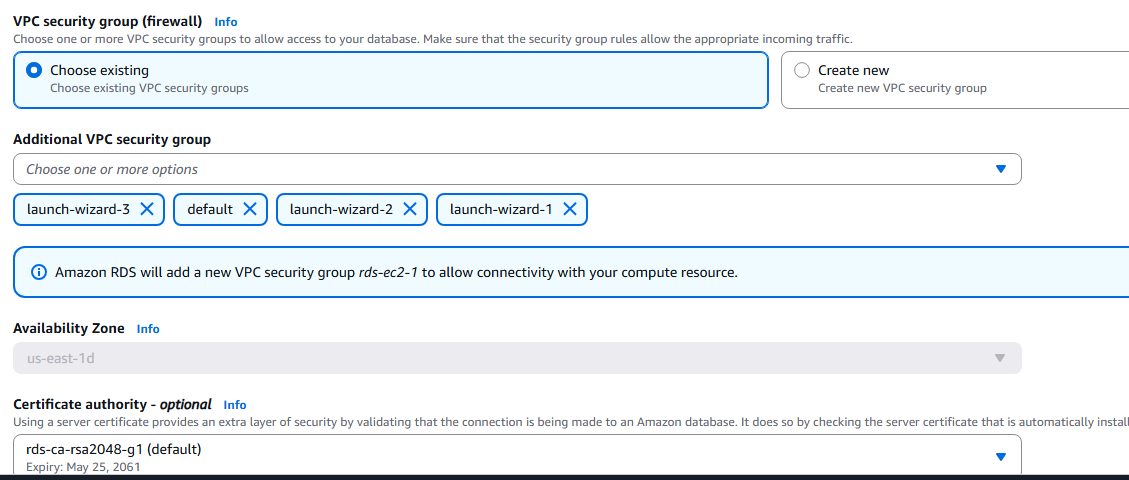Remove launch-wizard-2 security group tag
This screenshot has height=480, width=1129.
pos(410,209)
